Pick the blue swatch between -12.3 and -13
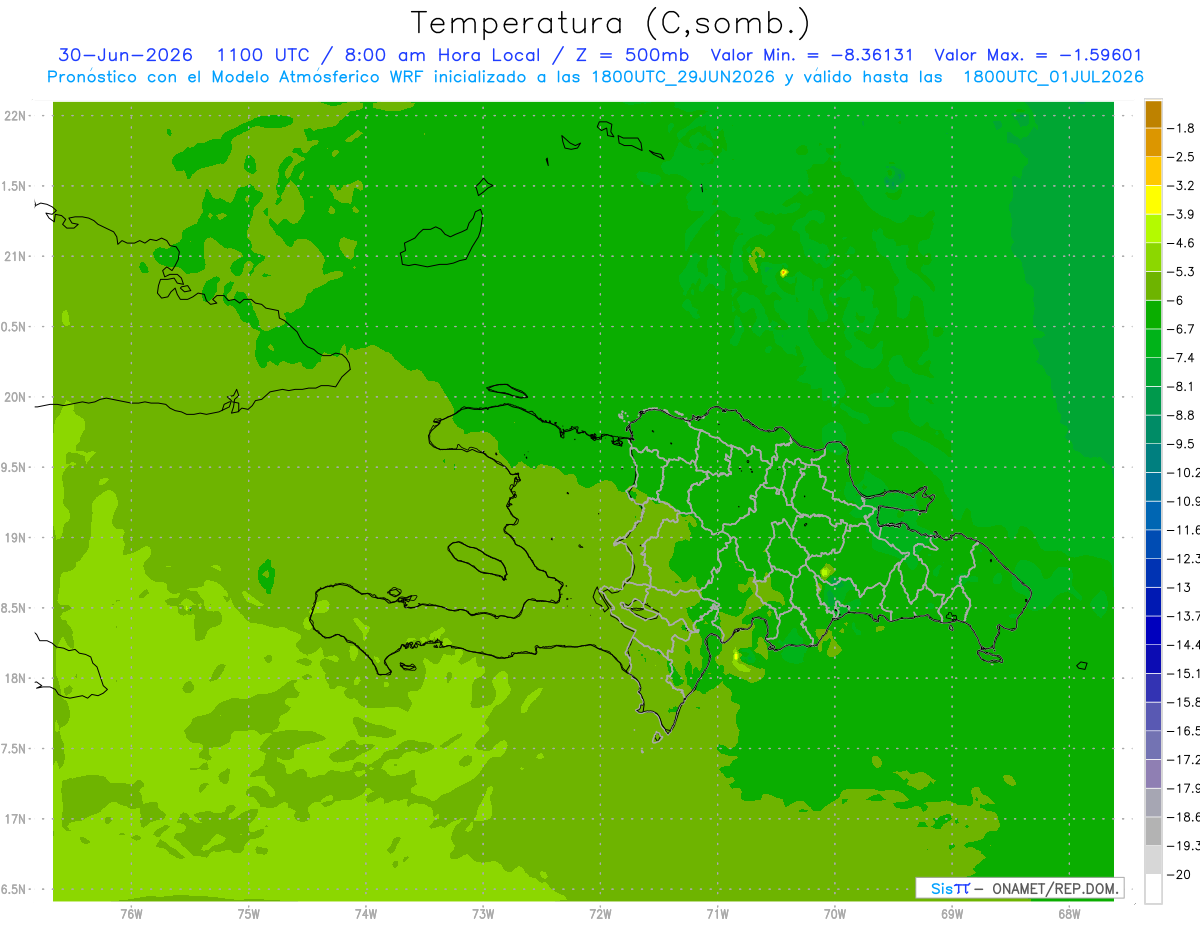This screenshot has width=1200, height=927. pyautogui.click(x=1153, y=573)
